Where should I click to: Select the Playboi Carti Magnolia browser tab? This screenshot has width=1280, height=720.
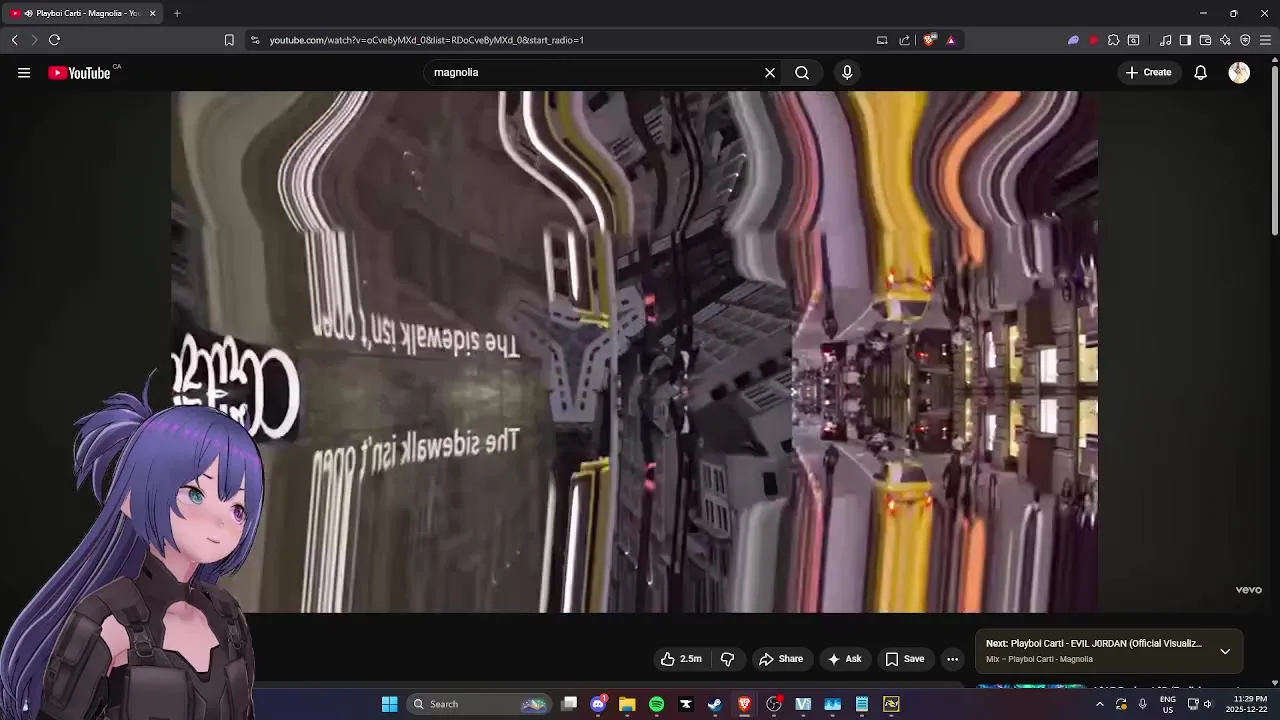point(80,13)
